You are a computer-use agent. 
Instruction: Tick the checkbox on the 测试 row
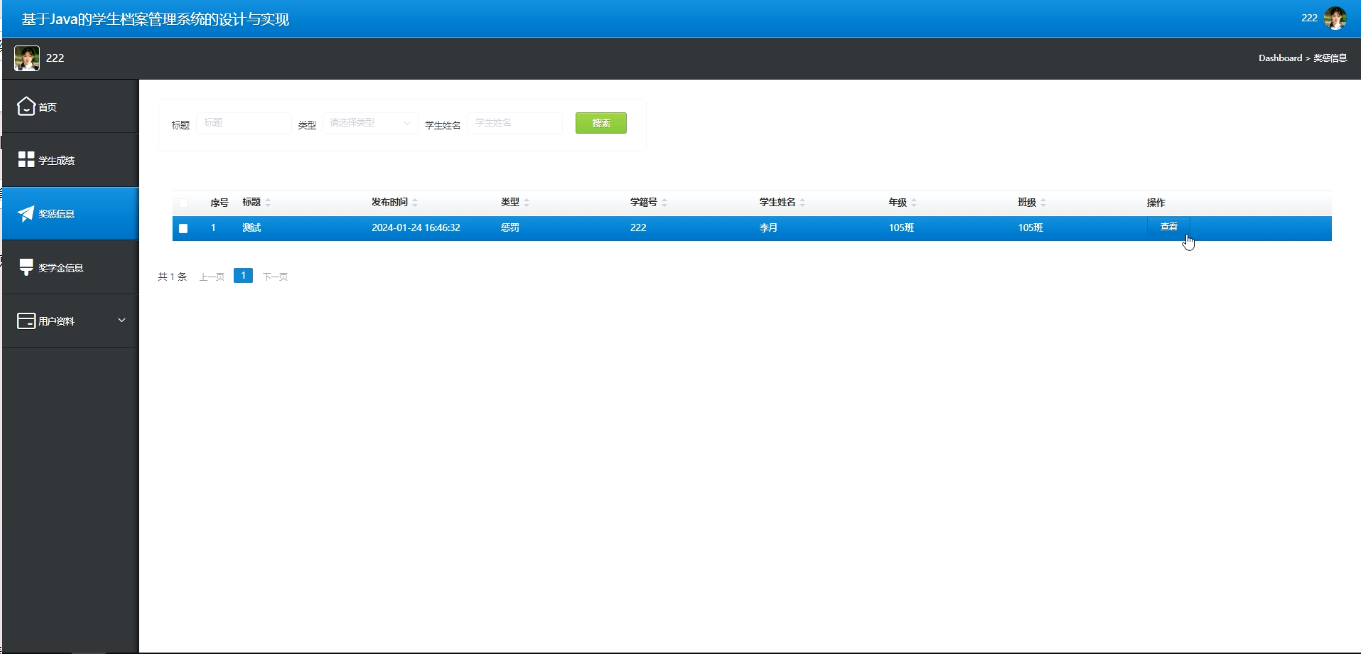point(183,228)
